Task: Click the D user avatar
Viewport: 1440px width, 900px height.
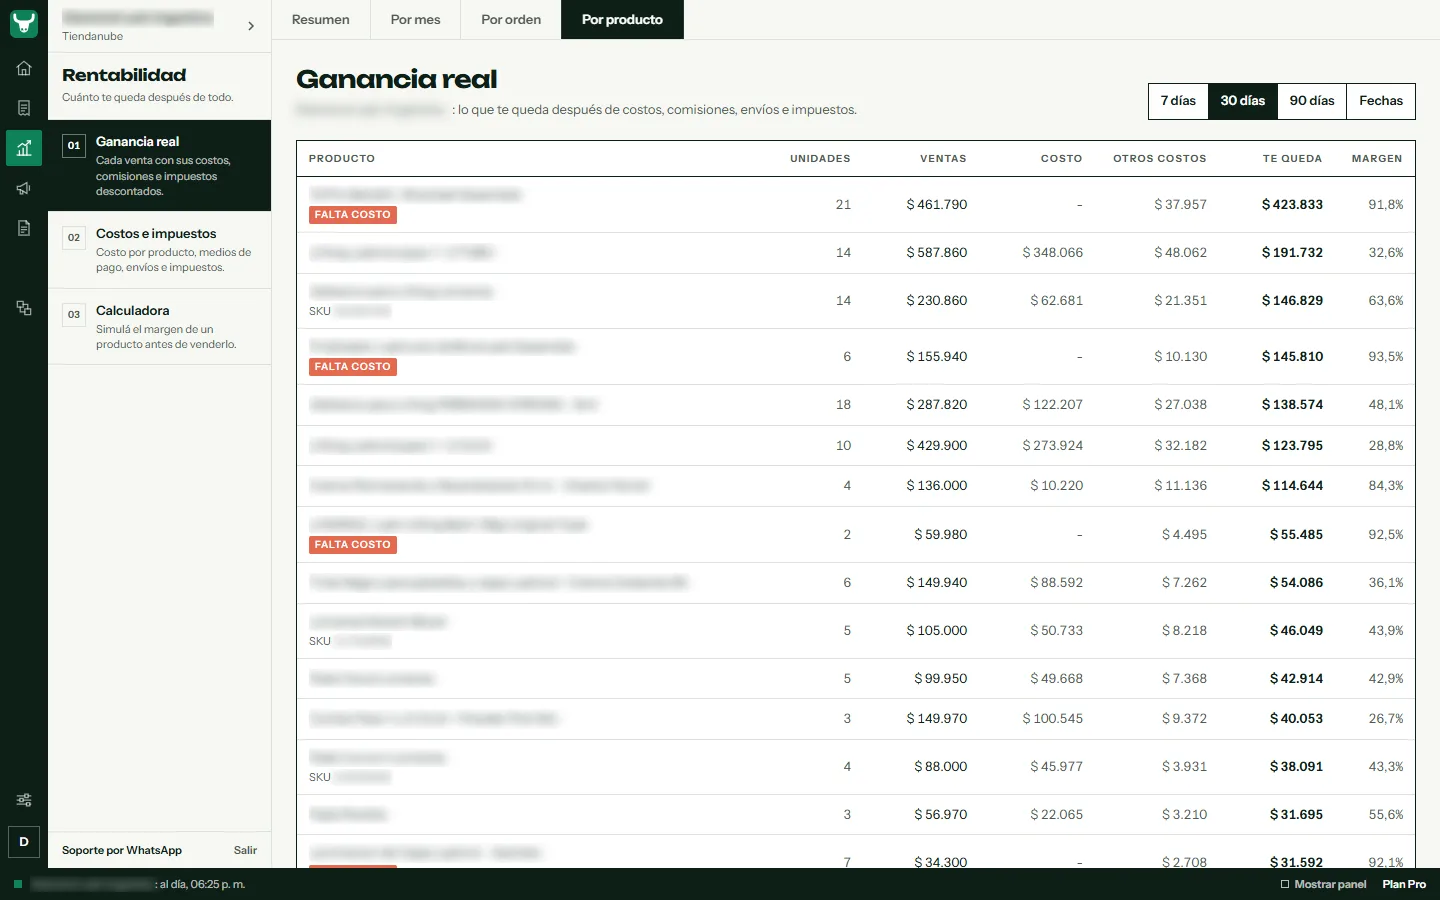Action: point(24,842)
